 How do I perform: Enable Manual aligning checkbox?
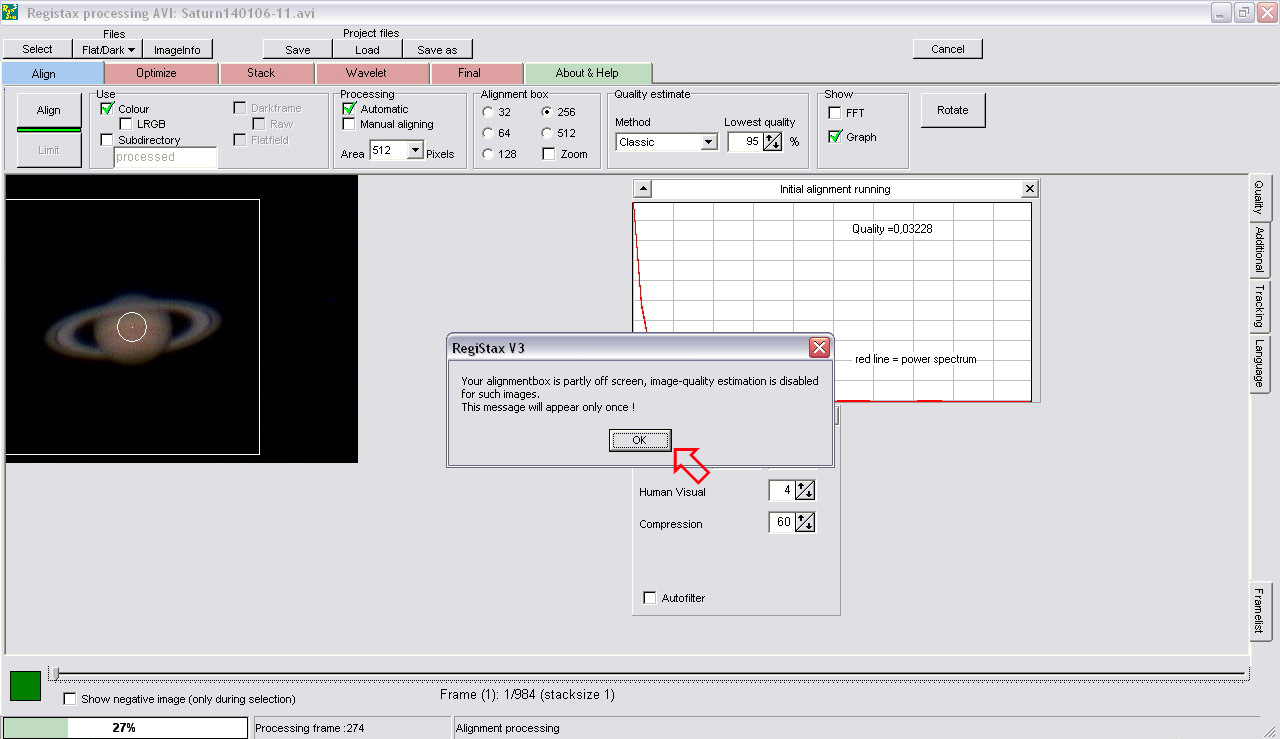click(x=349, y=124)
